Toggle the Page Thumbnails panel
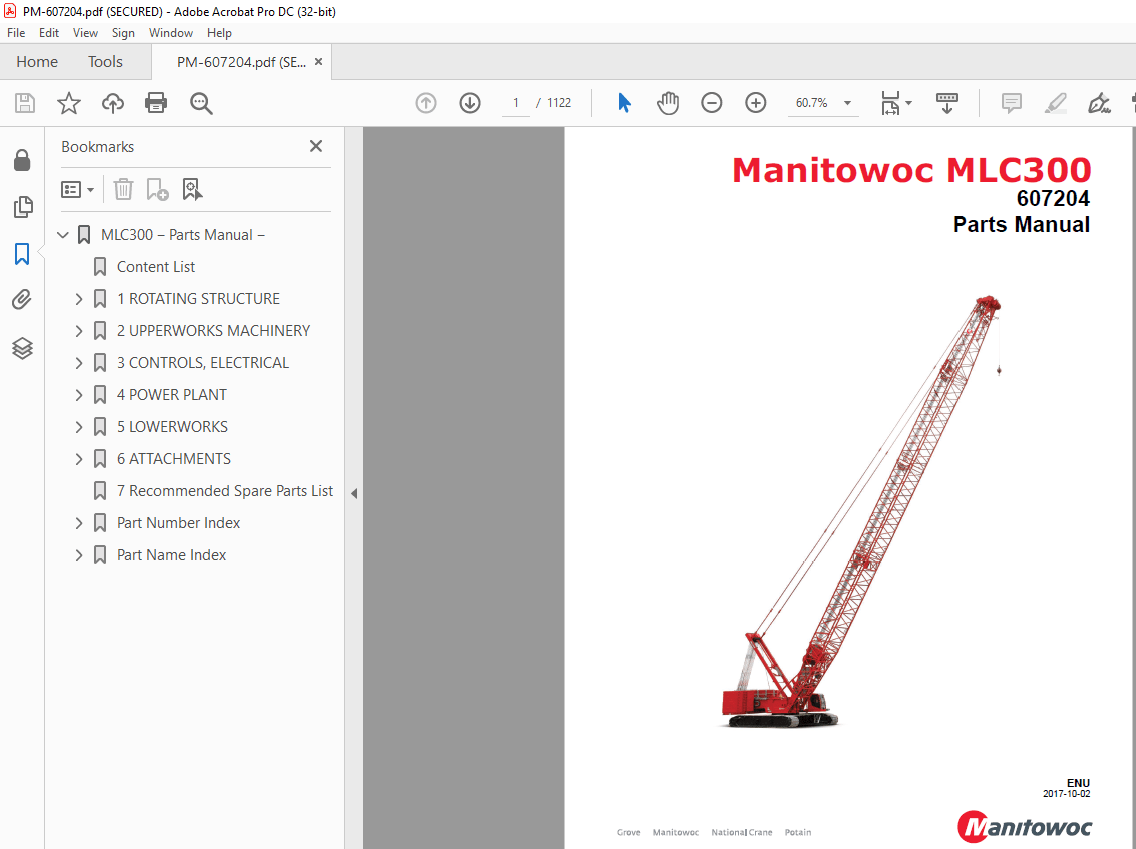1136x849 pixels. pyautogui.click(x=22, y=207)
